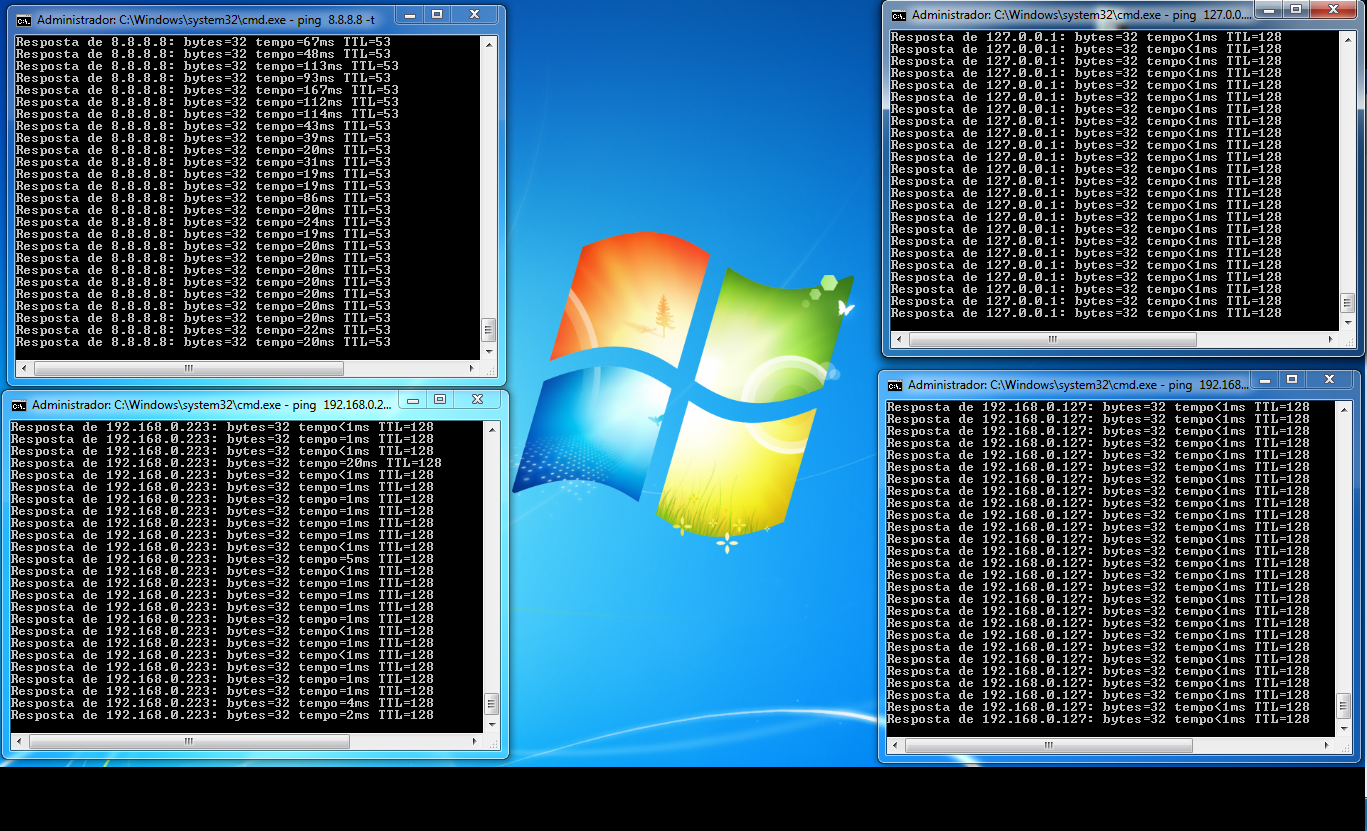Open the cmd system-menu icon of the 192.168.0.127 ping window
This screenshot has width=1367, height=831.
point(895,385)
